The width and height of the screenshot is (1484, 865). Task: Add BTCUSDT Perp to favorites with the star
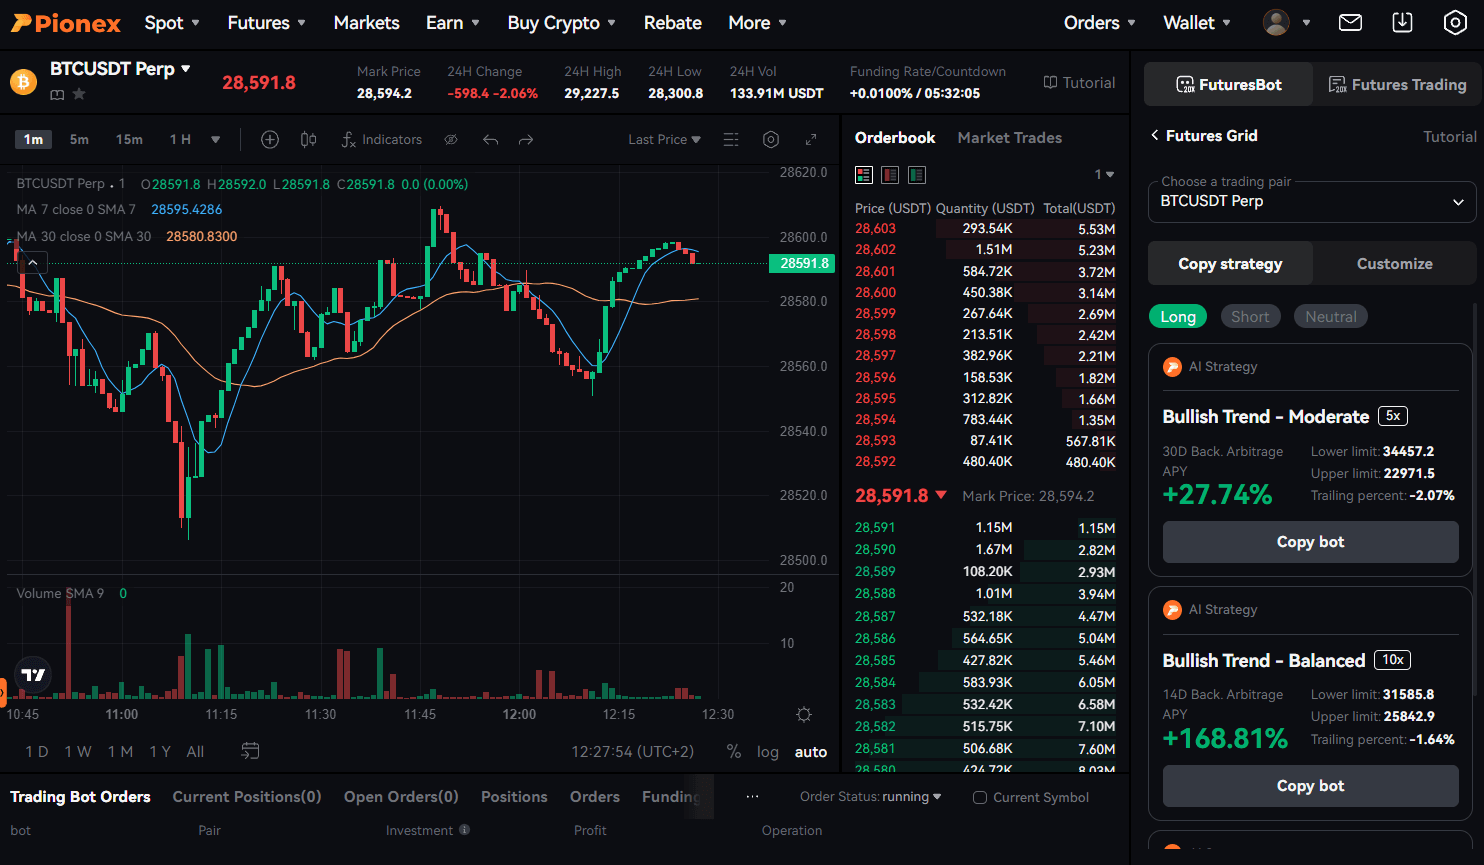coord(79,94)
